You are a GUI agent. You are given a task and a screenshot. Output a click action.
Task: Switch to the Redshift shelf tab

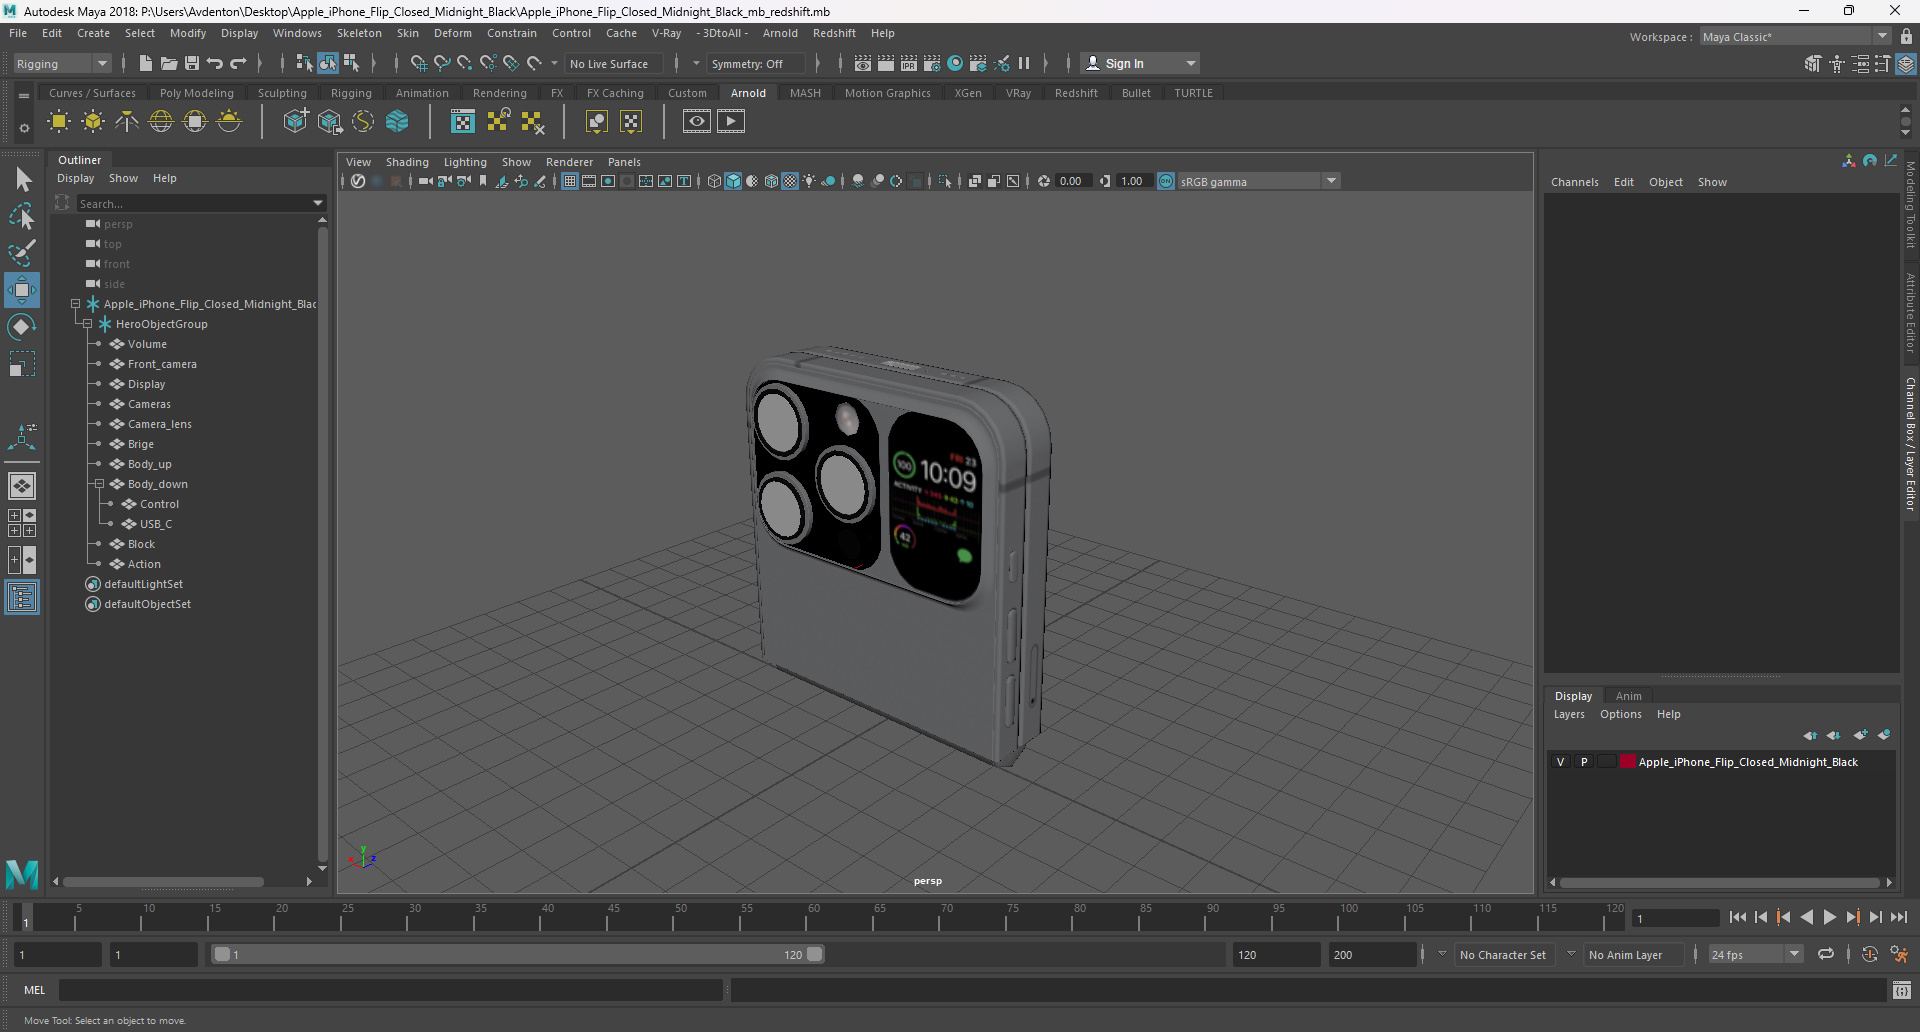[x=1076, y=93]
